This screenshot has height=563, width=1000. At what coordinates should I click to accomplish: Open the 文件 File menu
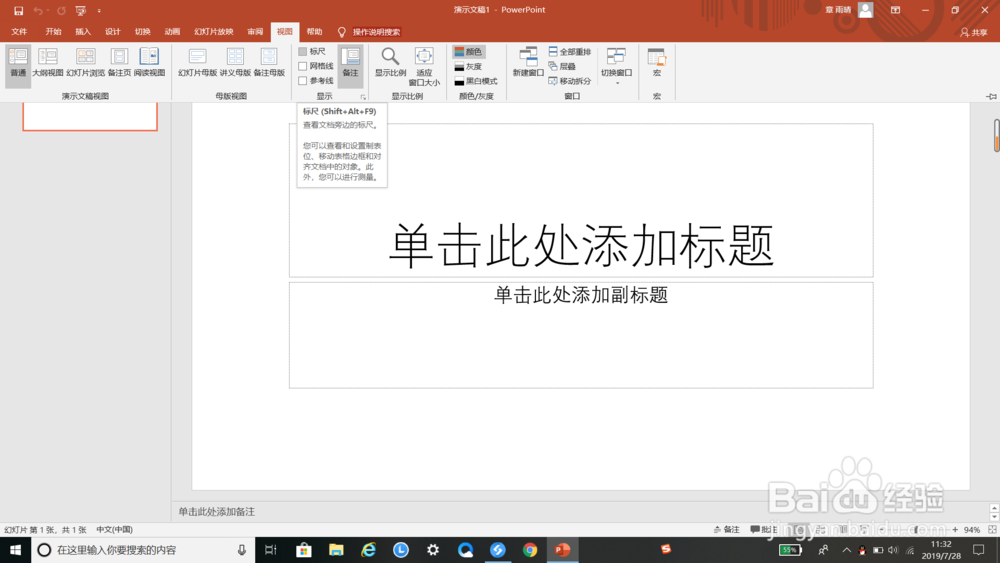click(x=19, y=31)
